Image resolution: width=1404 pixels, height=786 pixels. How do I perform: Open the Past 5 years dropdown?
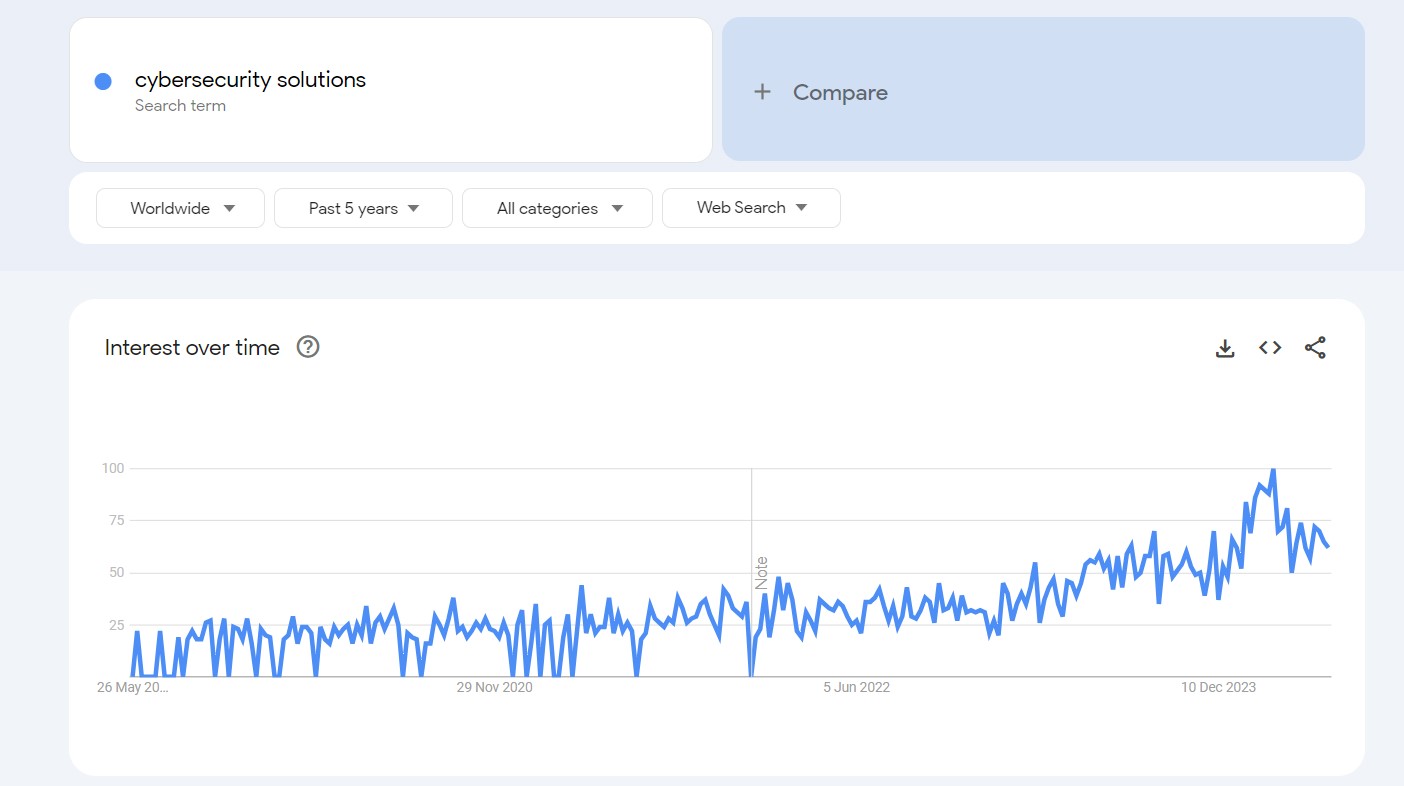click(363, 208)
